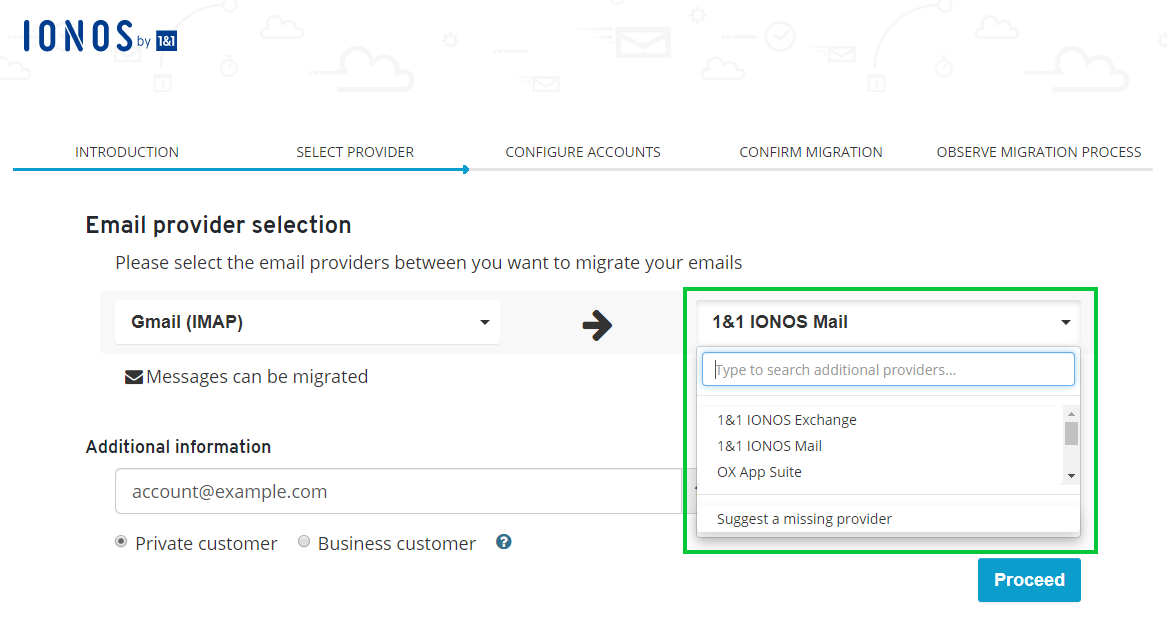Select the Business customer radio button

(304, 541)
